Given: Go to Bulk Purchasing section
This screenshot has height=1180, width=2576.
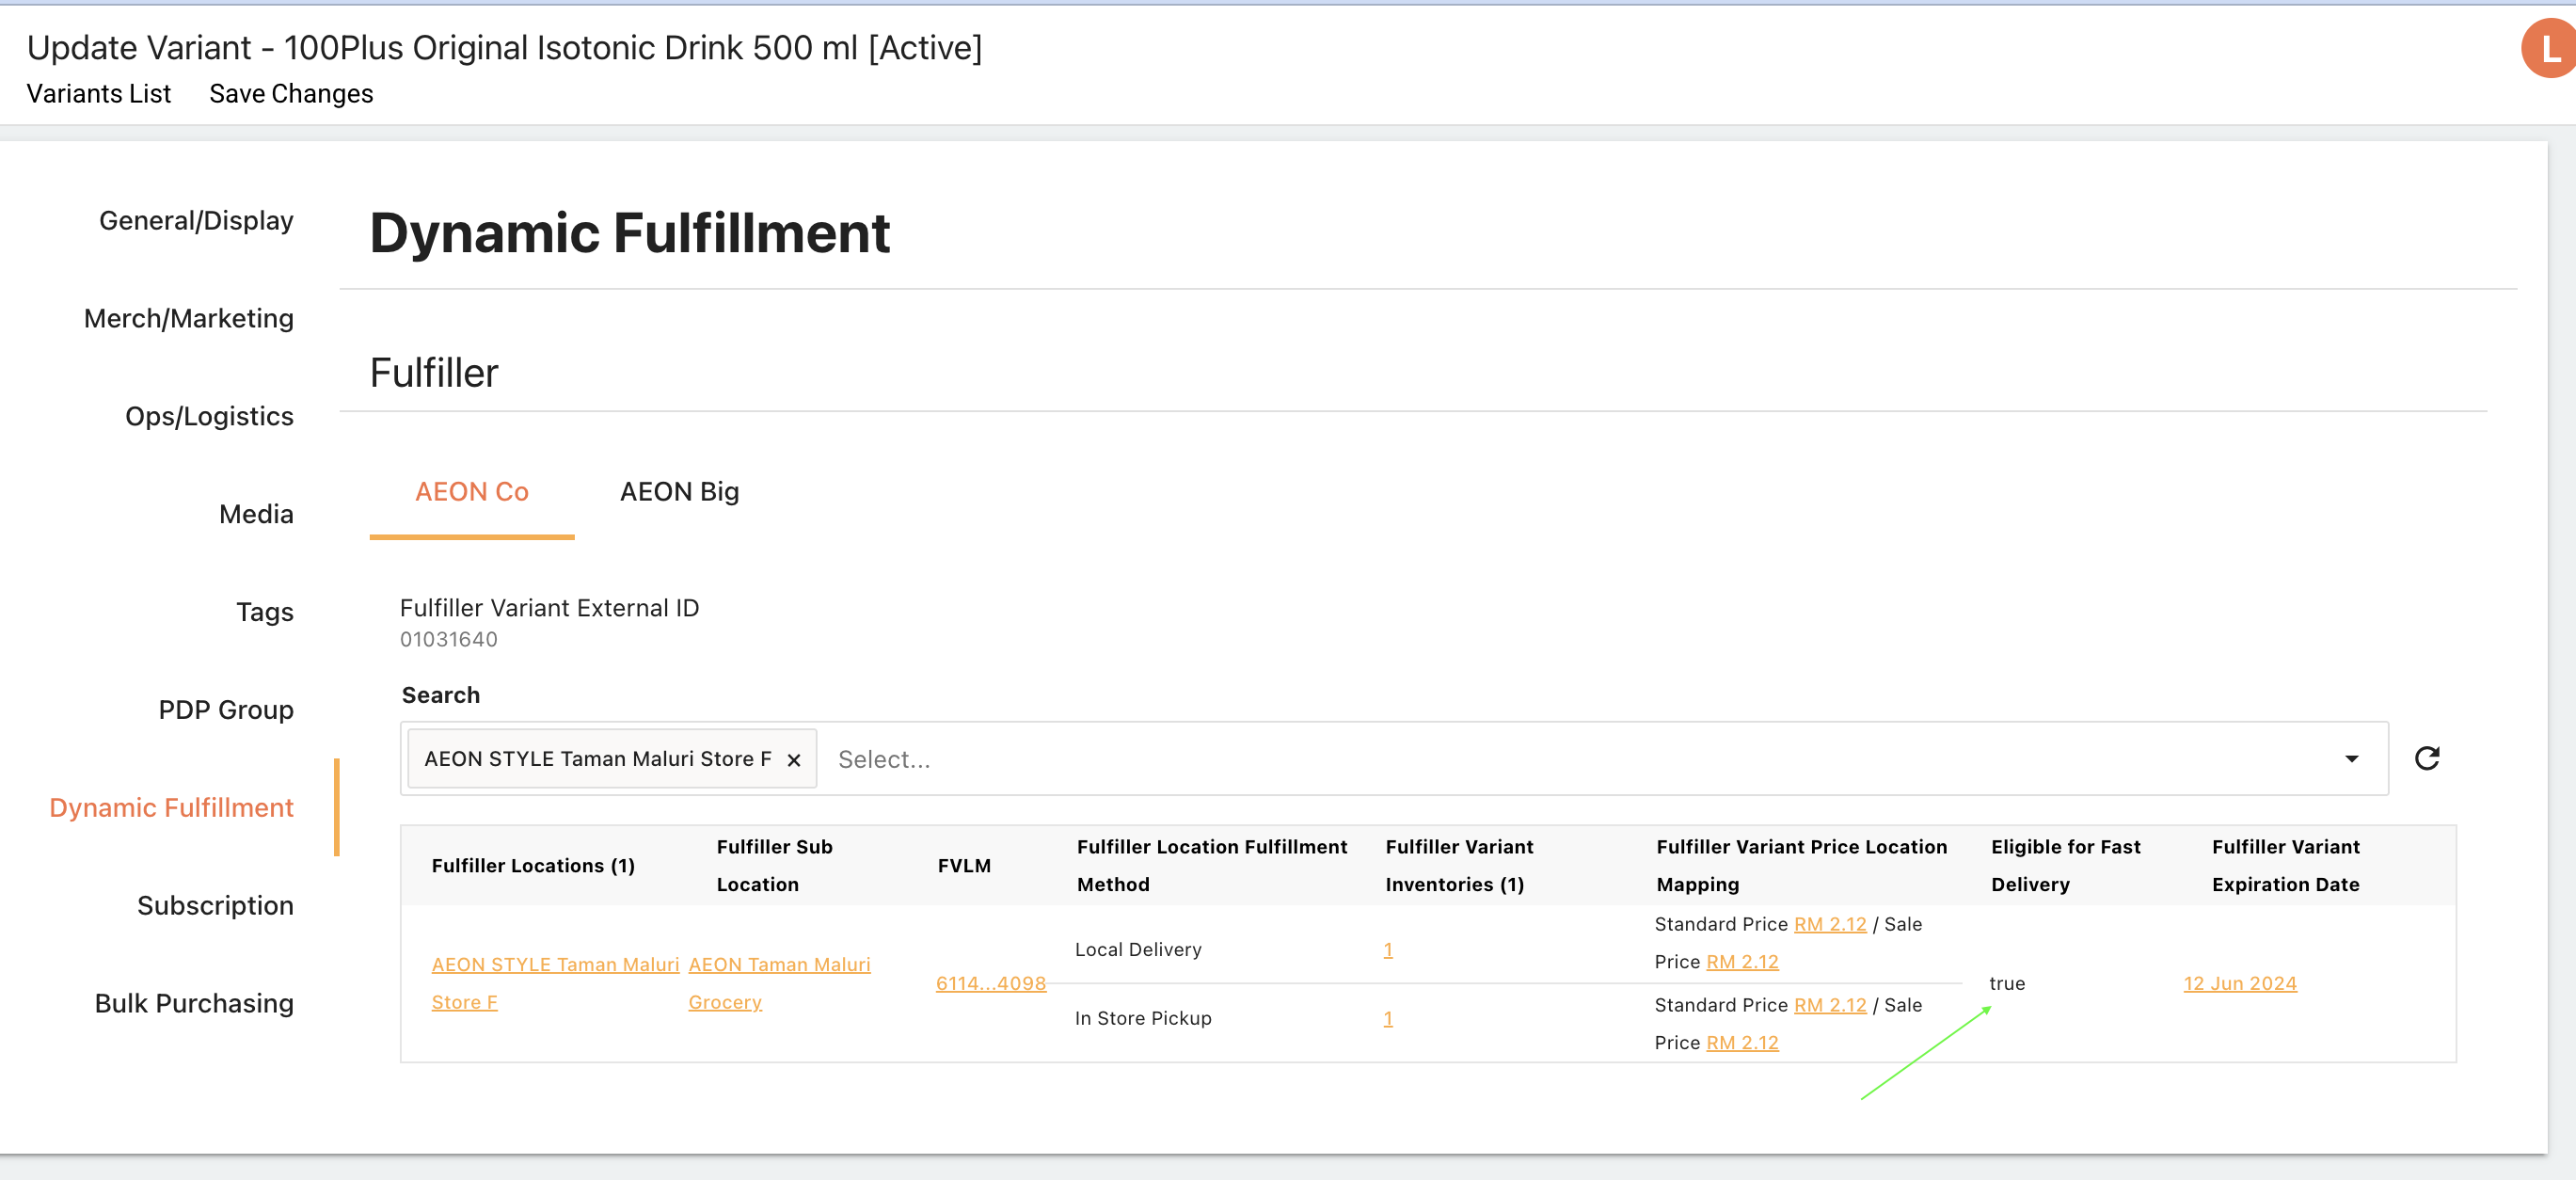Looking at the screenshot, I should tap(194, 1004).
